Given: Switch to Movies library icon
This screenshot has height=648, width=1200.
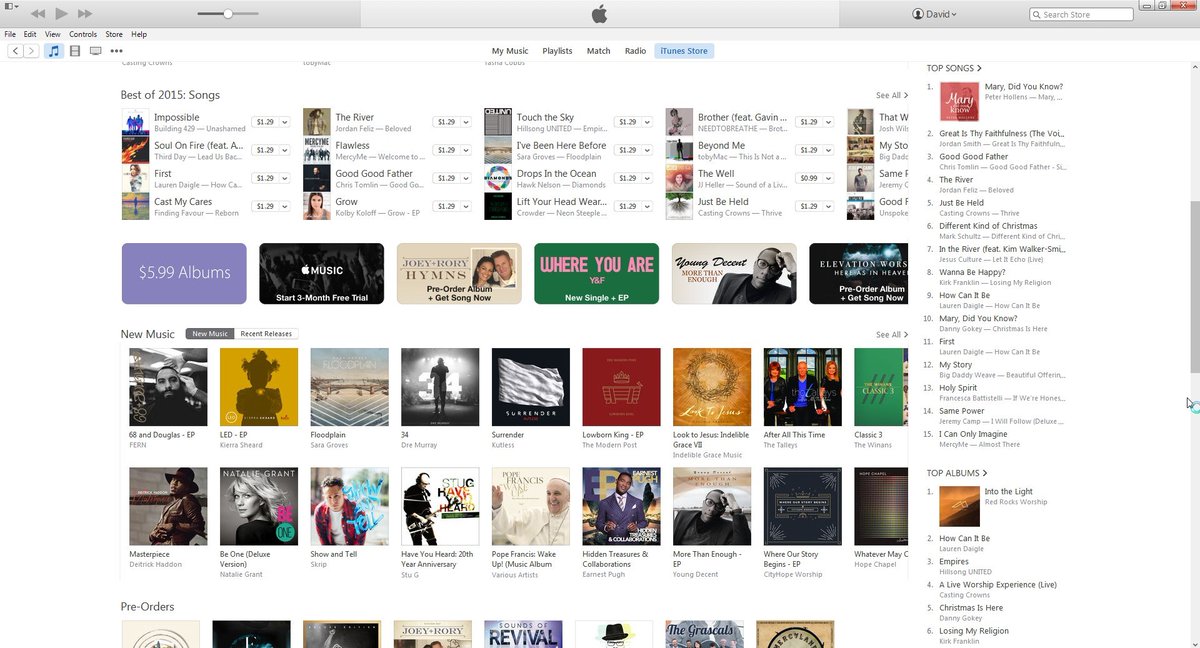Looking at the screenshot, I should click(75, 50).
